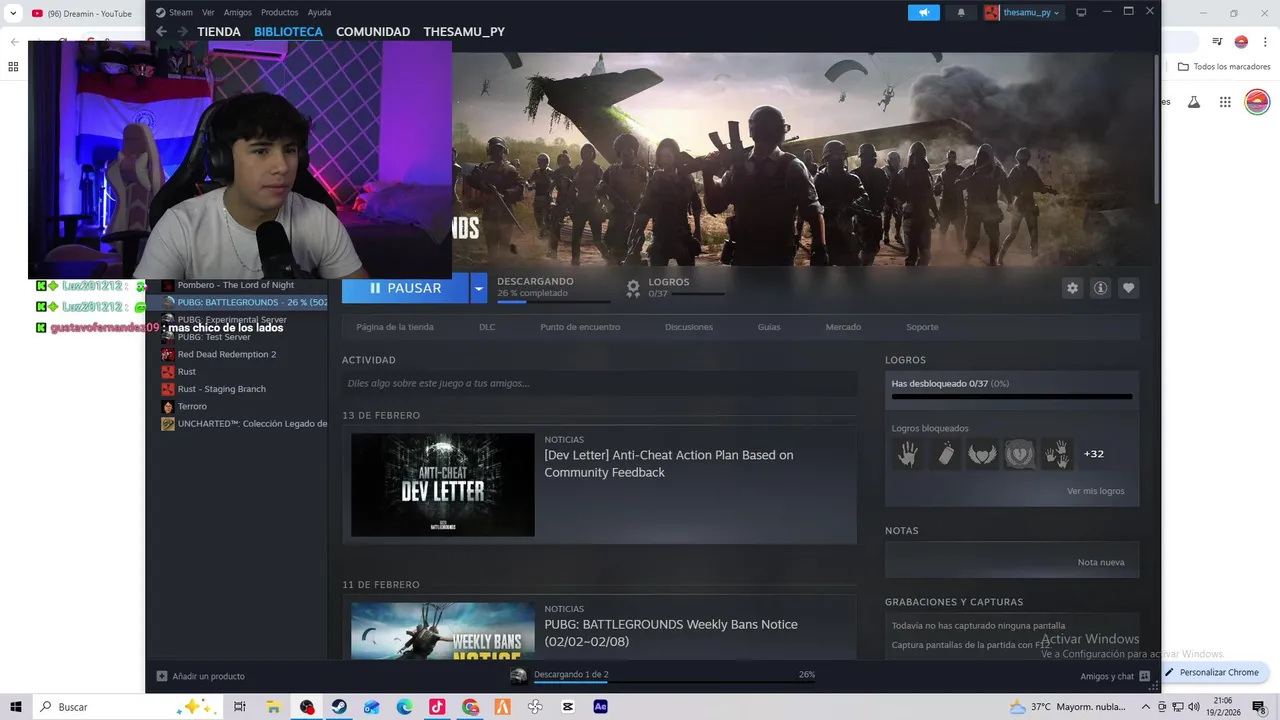The image size is (1280, 720).
Task: Toggle PUBG as favorite with heart
Action: tap(1128, 288)
